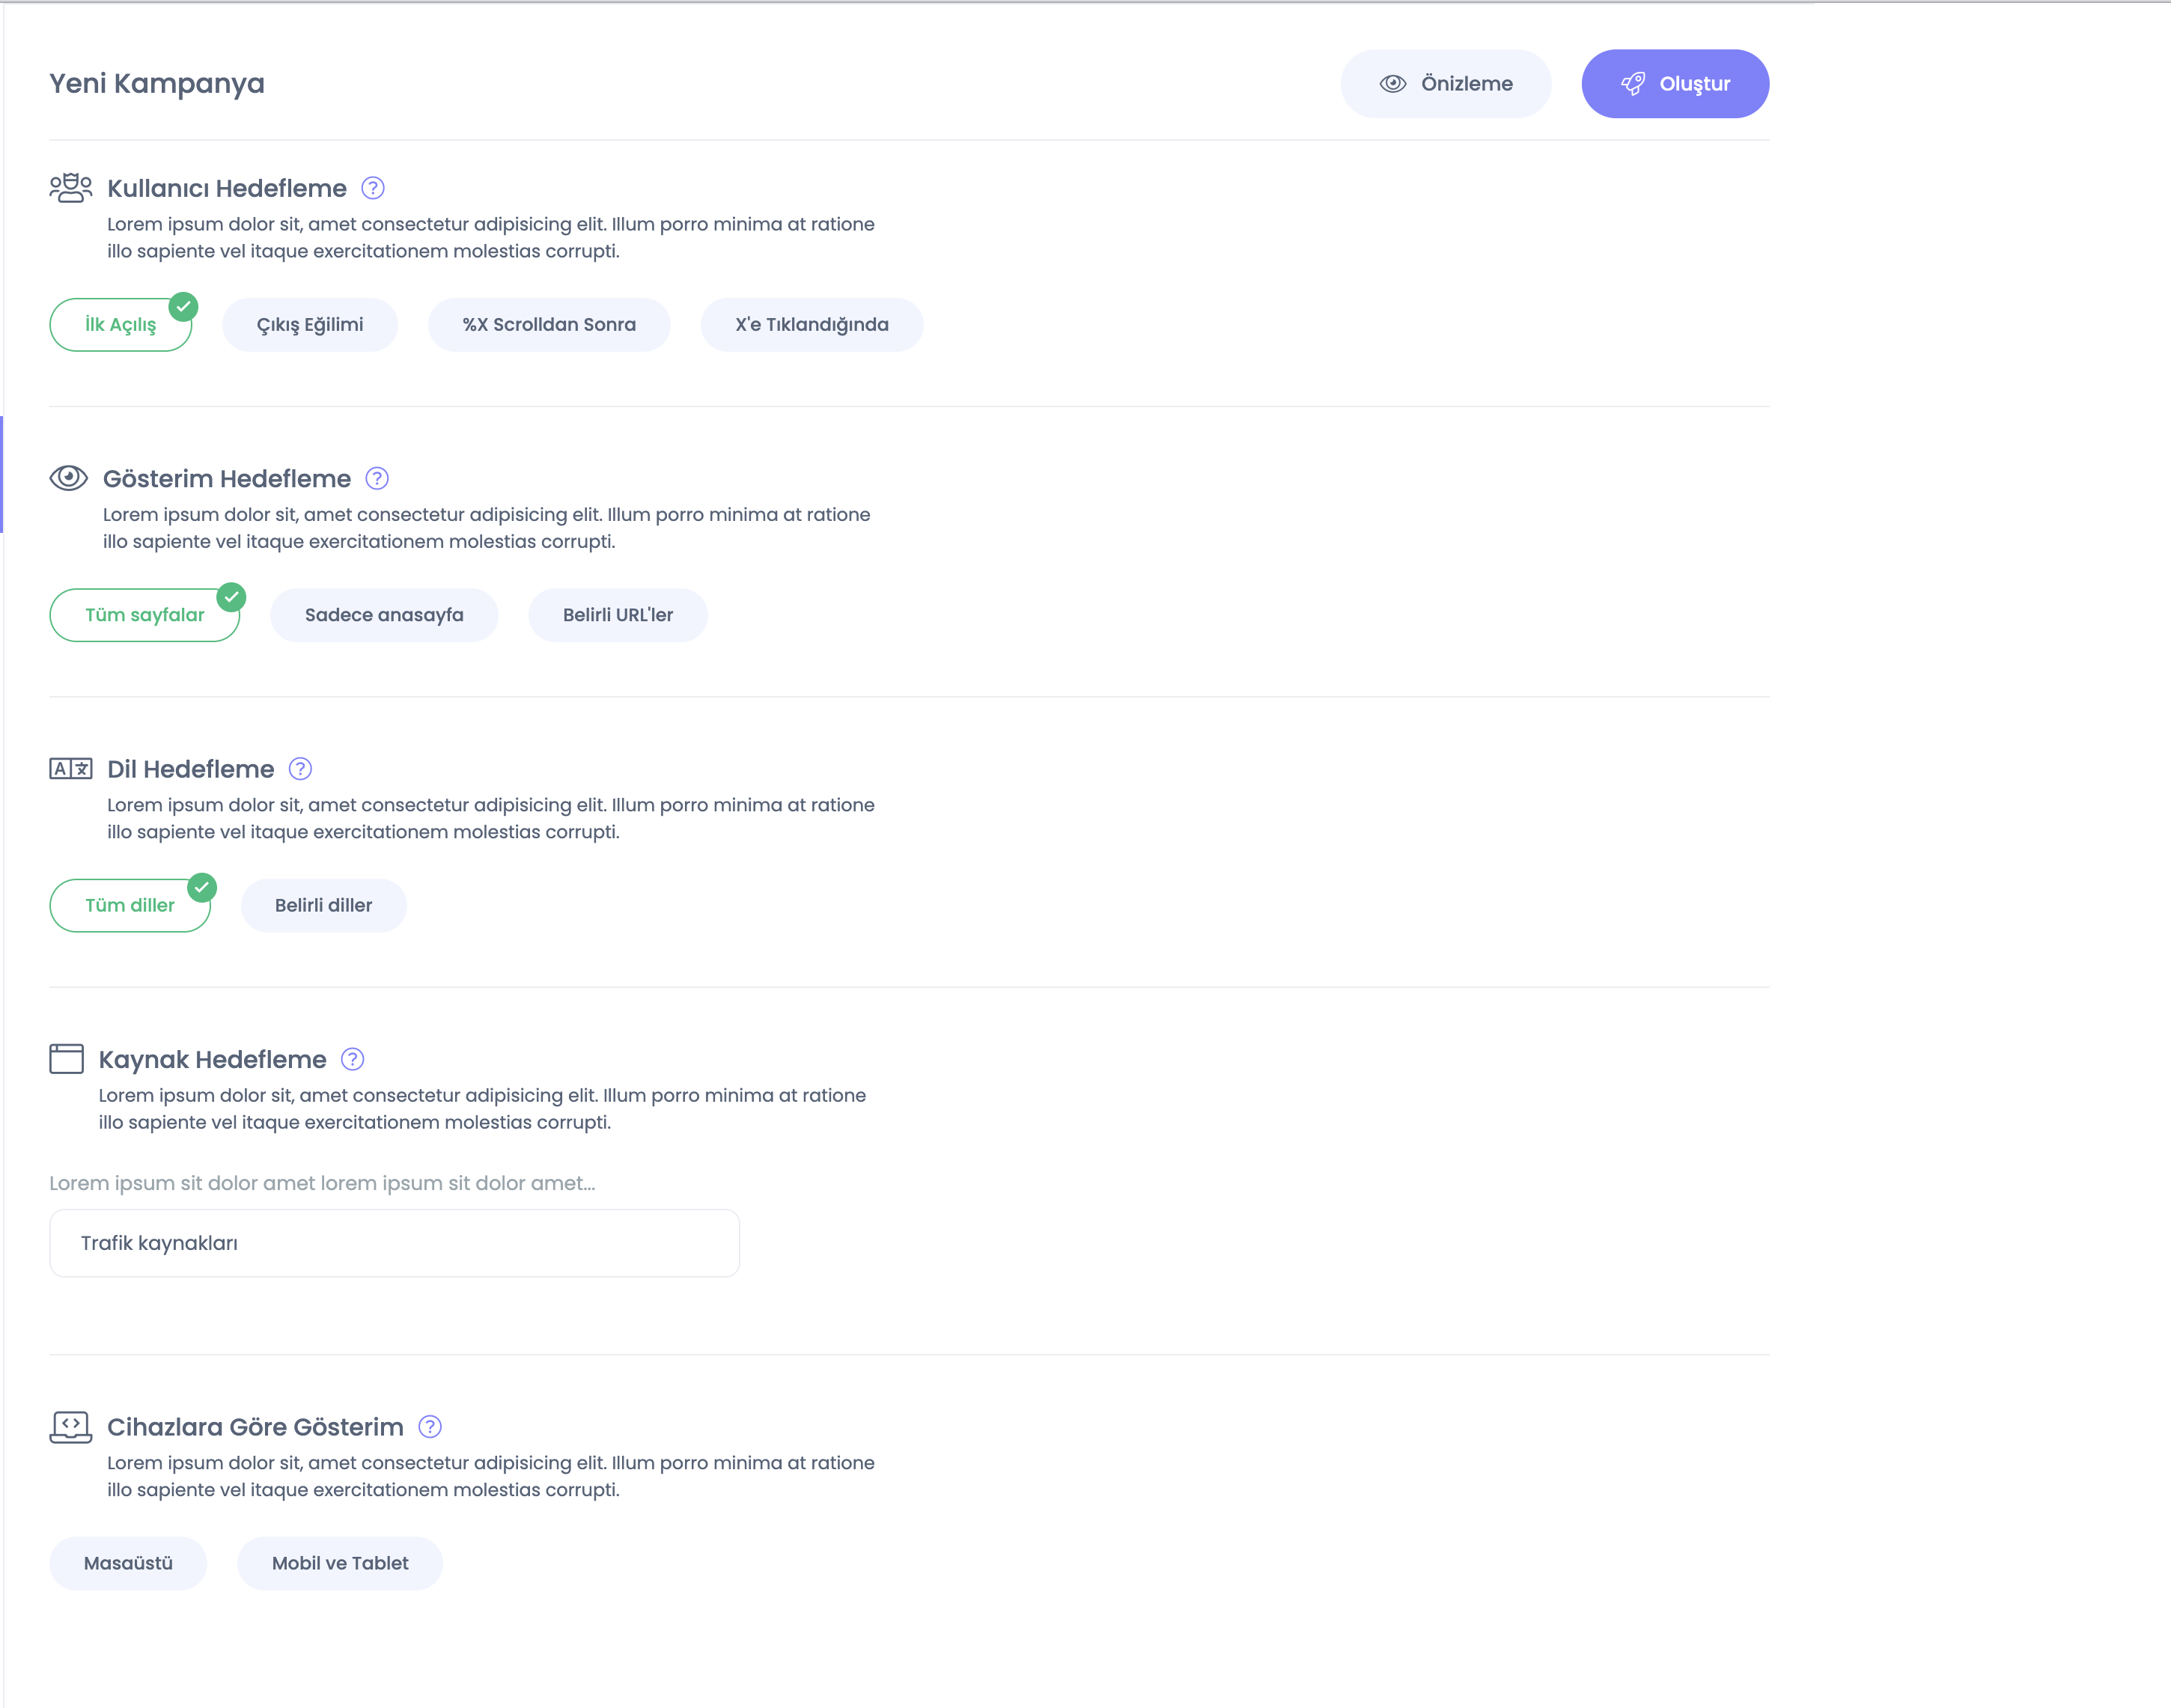Select the Çıkış Eğilimi option
Screen dimensions: 2171x1708
310,325
